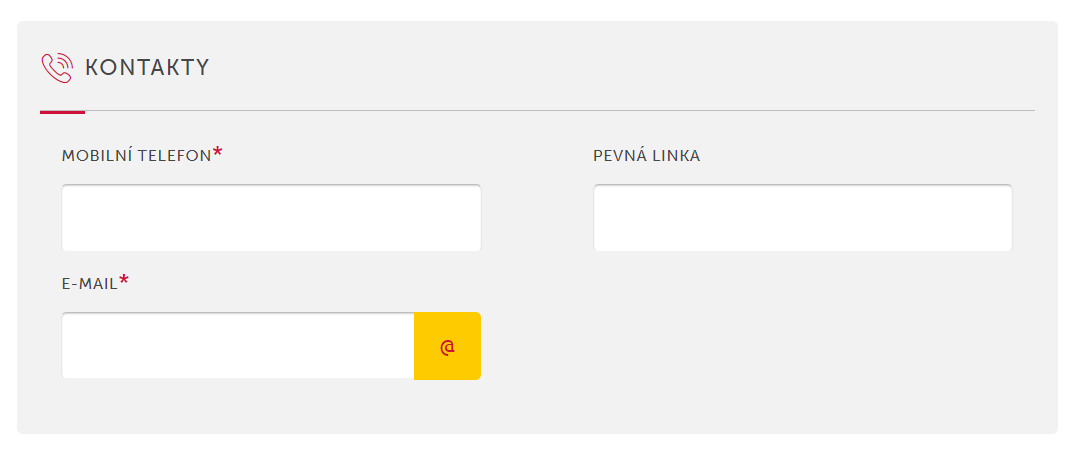Click the red asterisk after MOBILNÍ TELEFON
Viewport: 1071px width, 453px height.
(218, 152)
